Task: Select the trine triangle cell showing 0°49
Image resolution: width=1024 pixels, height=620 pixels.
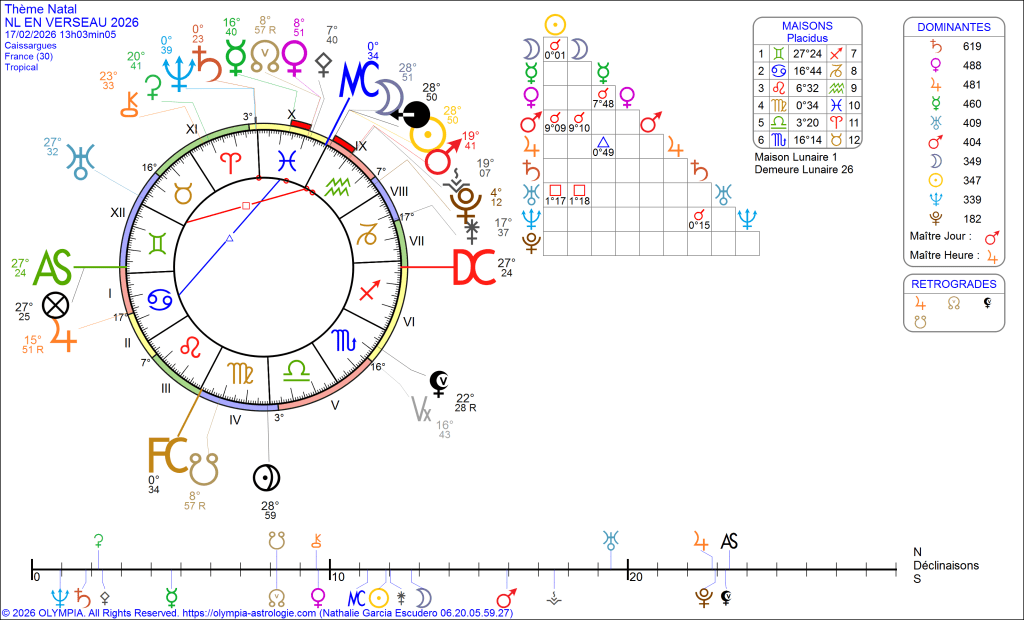Action: tap(603, 146)
